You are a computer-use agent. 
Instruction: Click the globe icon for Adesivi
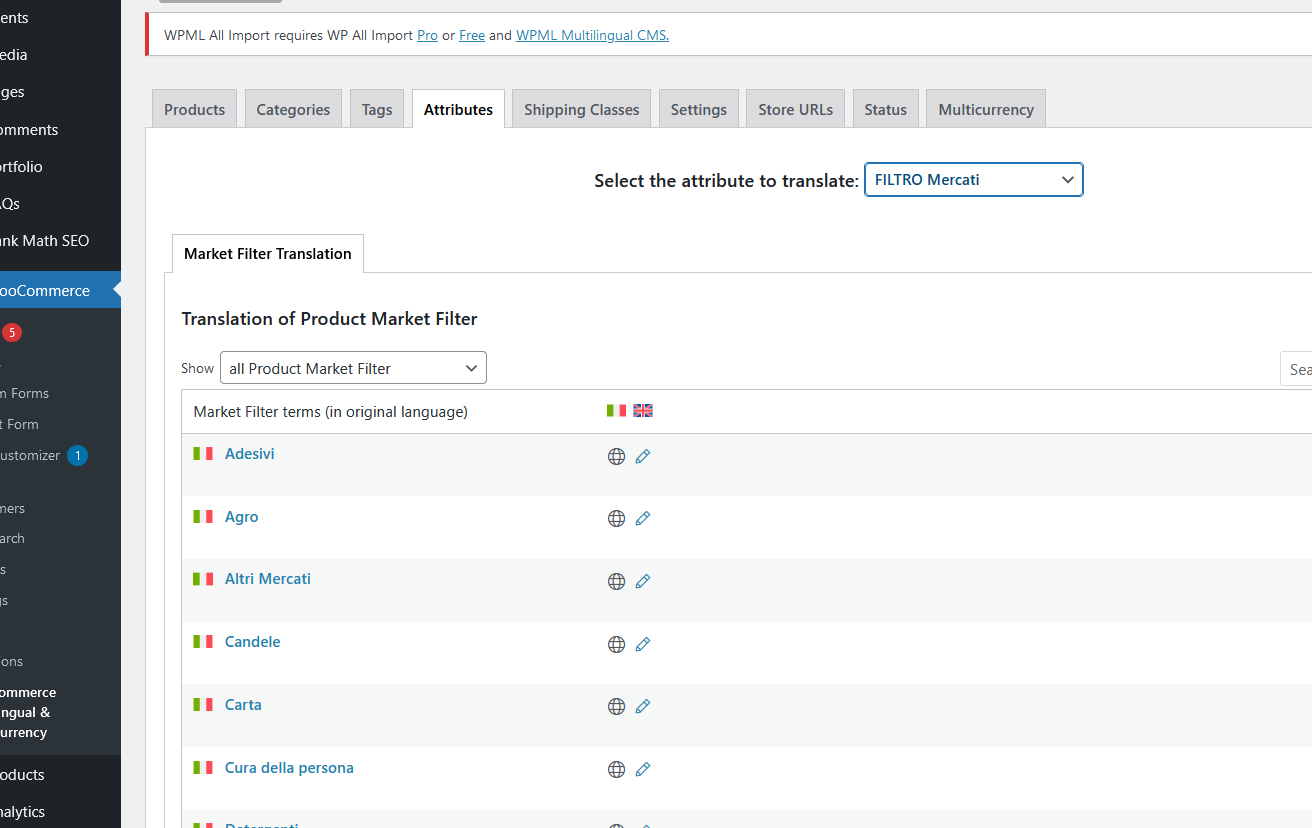pos(616,456)
